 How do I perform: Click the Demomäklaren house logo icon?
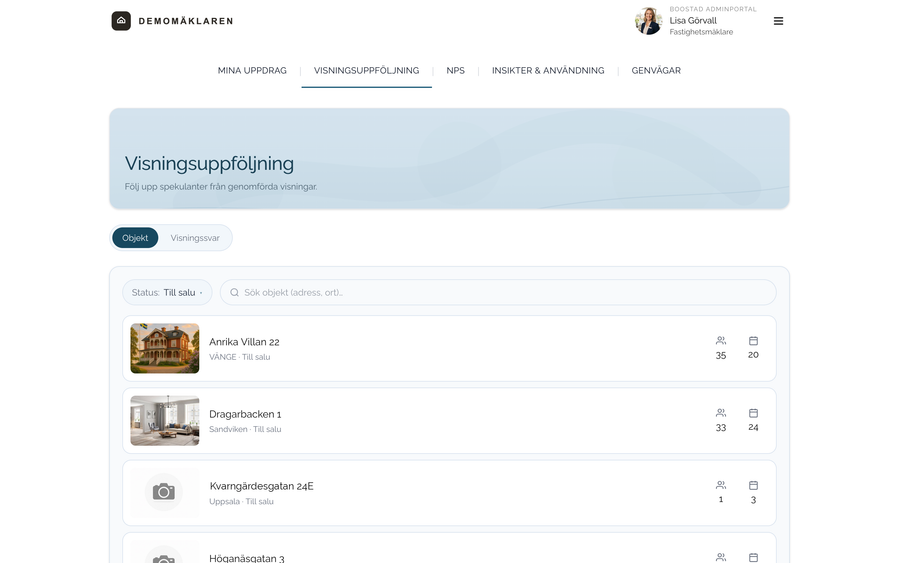[121, 21]
